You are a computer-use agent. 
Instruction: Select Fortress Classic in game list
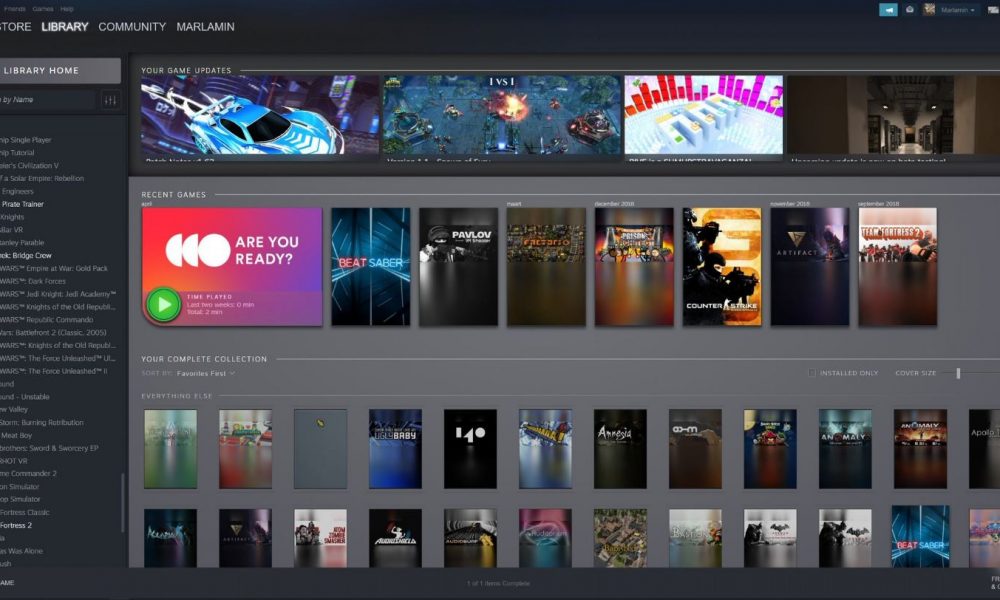24,513
